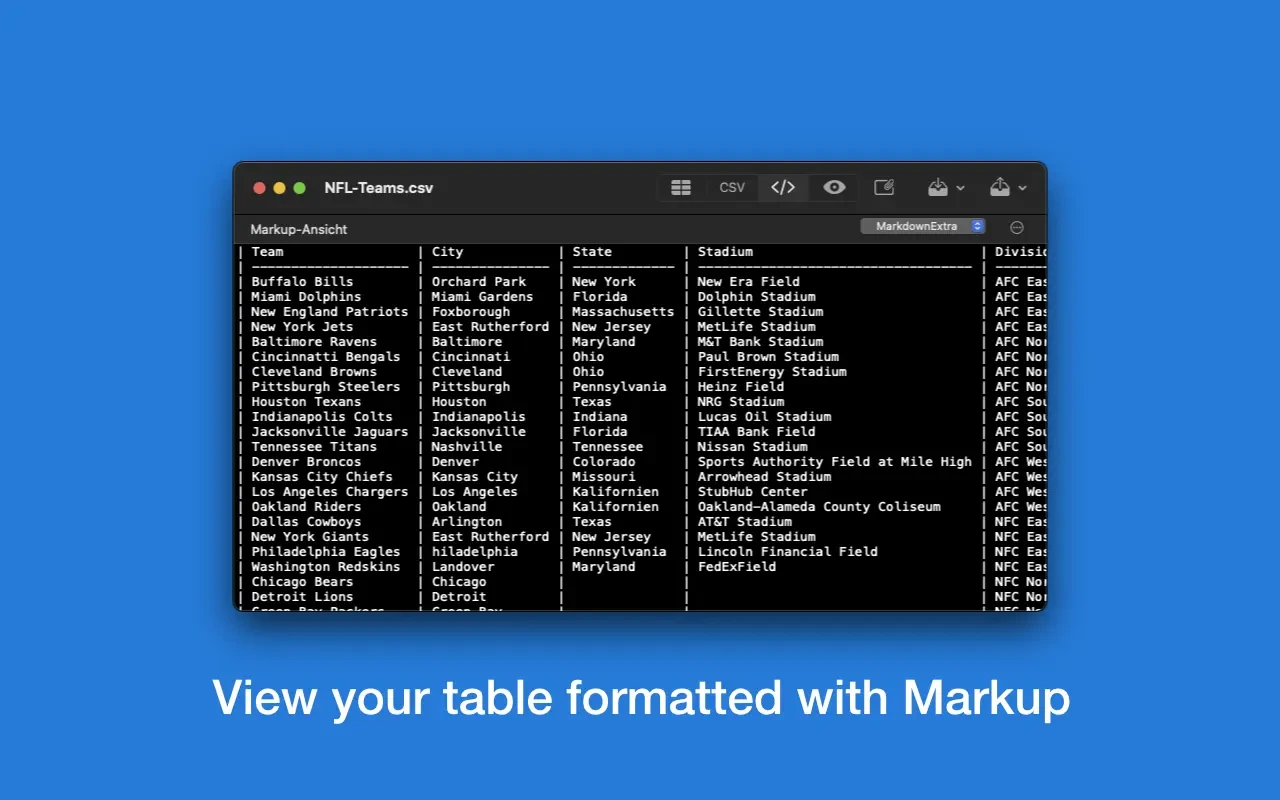Click the circled ellipsis options icon
1280x800 pixels.
(1017, 228)
